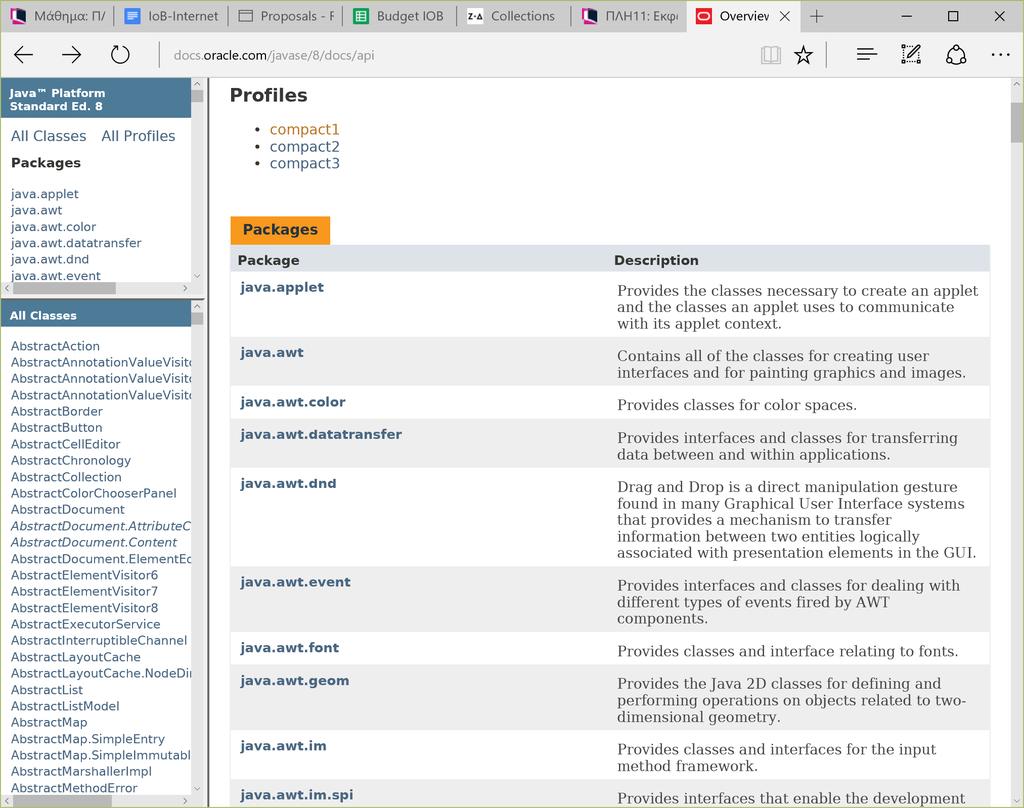
Task: Click the vertical scrollbar of main page
Action: 1017,122
